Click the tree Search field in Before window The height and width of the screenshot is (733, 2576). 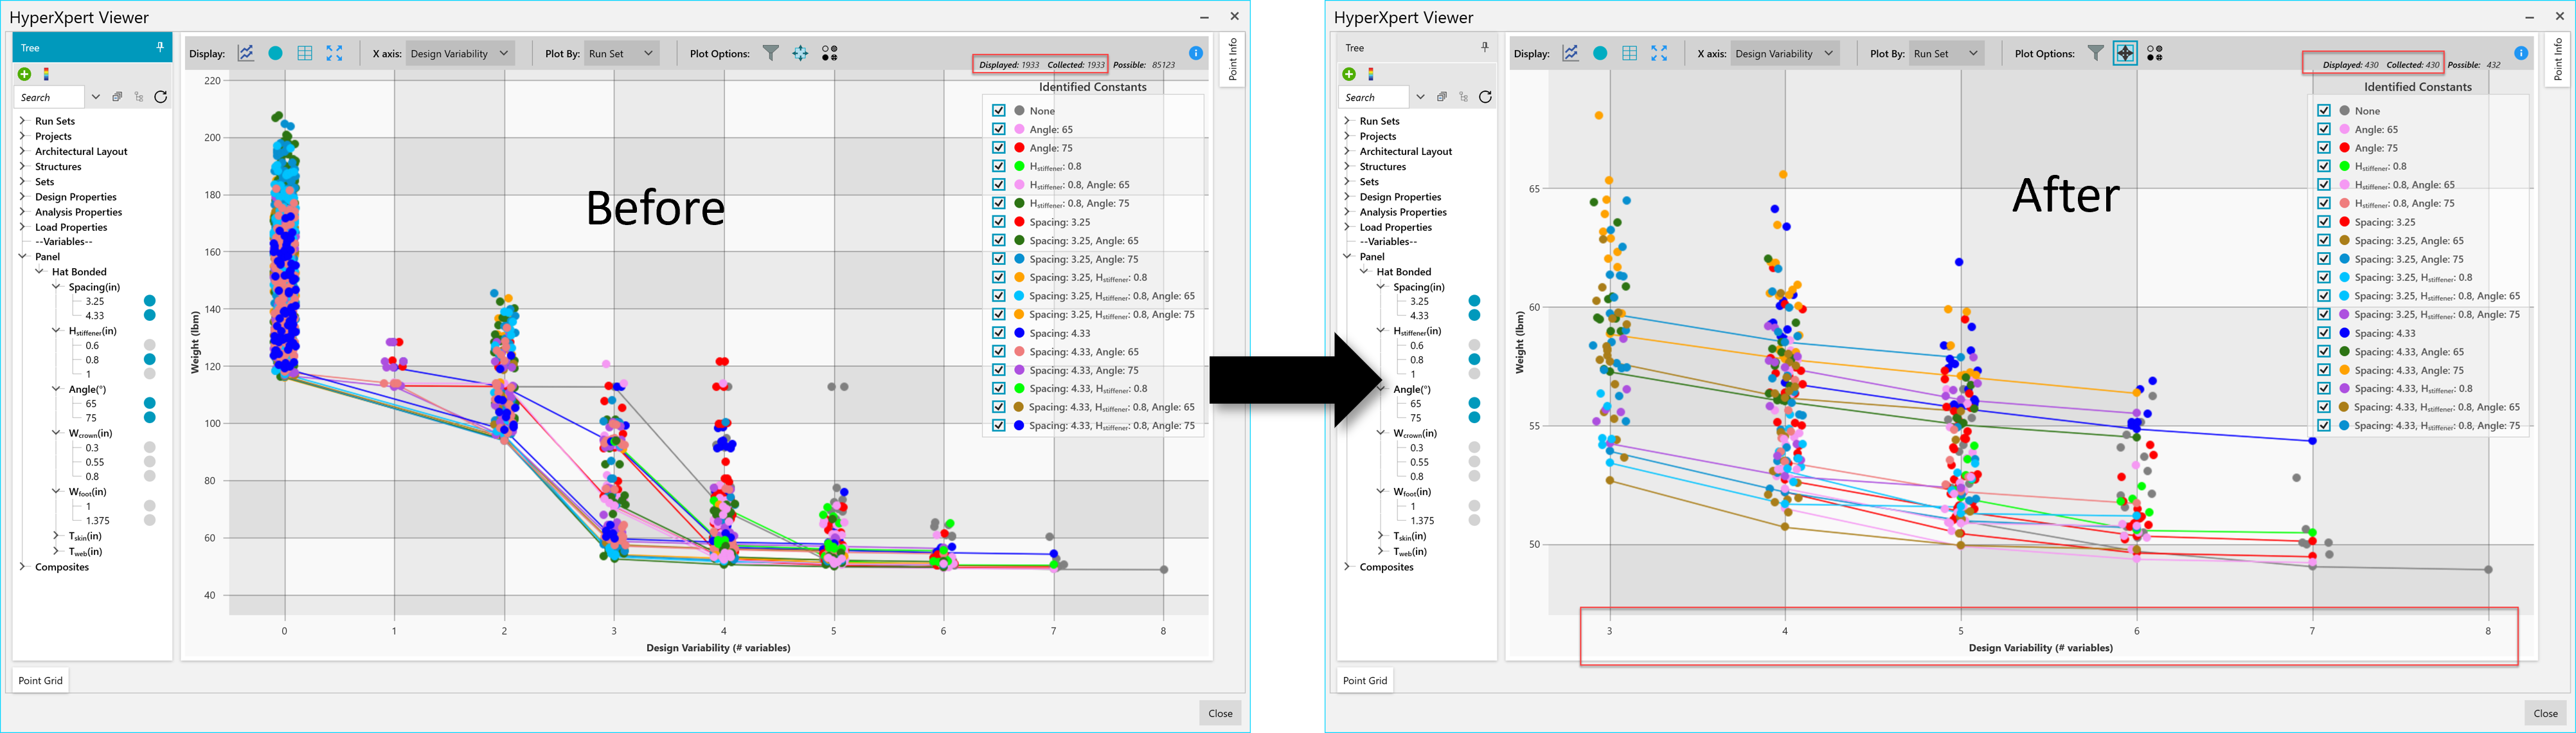click(x=50, y=97)
